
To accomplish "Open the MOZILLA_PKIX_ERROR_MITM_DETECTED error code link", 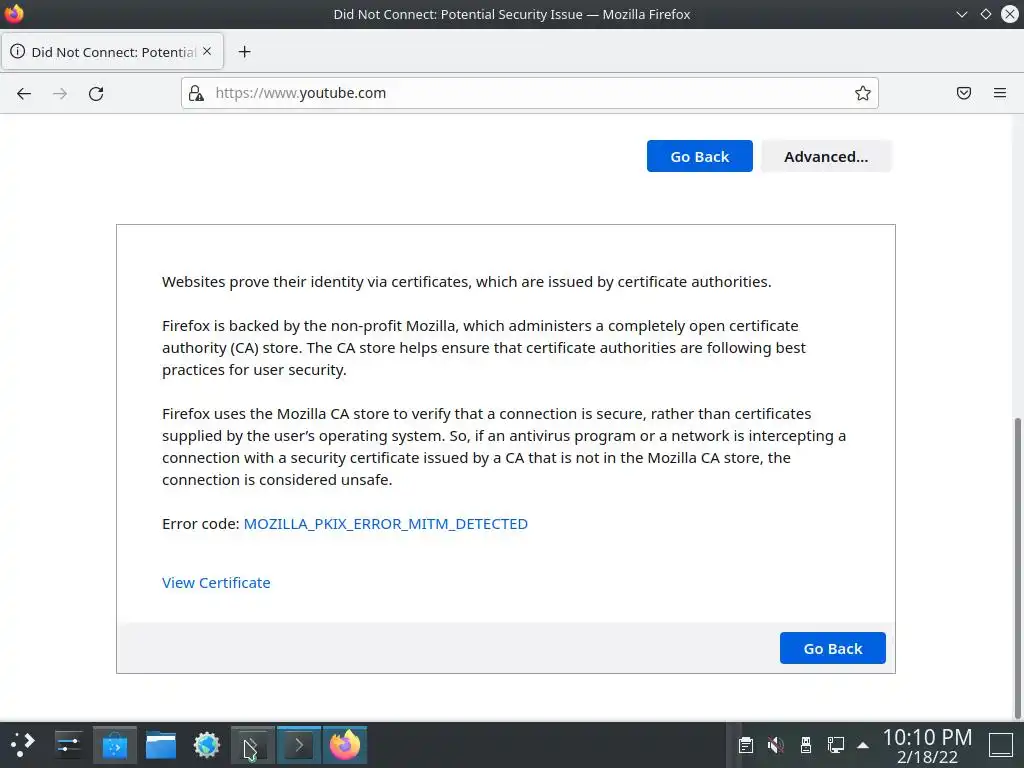I will click(385, 524).
